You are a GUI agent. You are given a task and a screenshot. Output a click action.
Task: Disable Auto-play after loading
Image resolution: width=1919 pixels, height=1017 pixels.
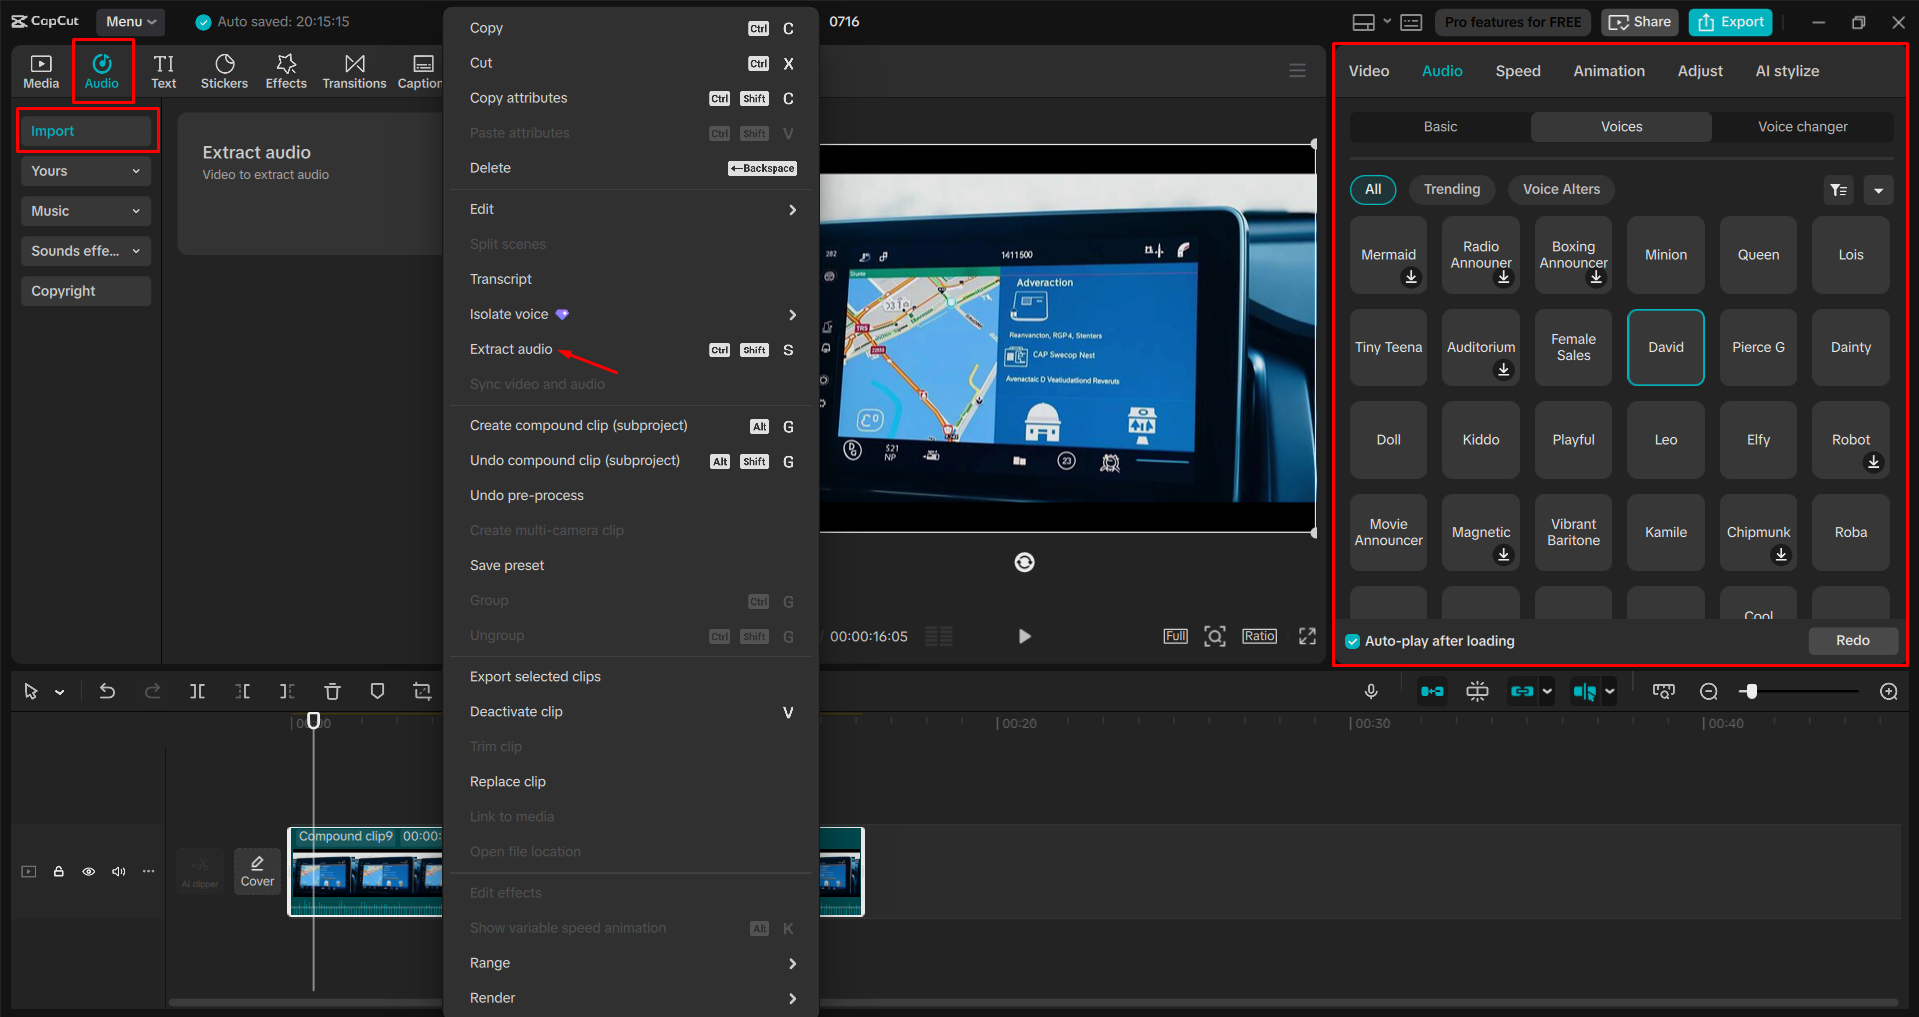1352,641
